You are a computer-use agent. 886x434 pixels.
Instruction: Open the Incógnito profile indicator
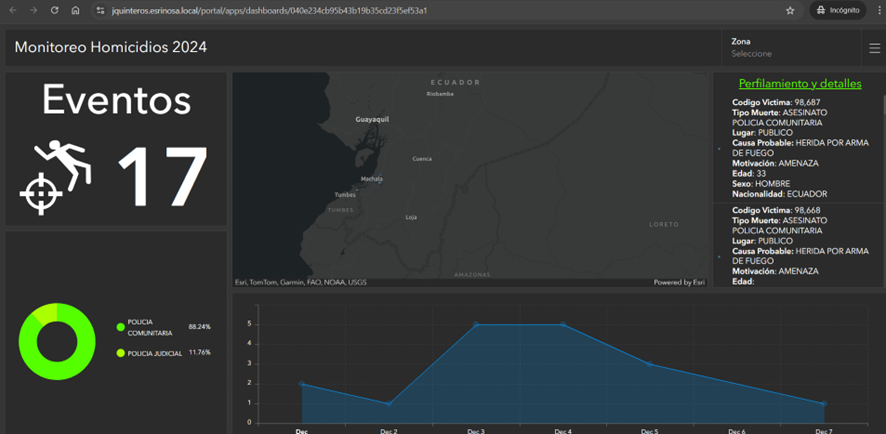click(x=837, y=10)
